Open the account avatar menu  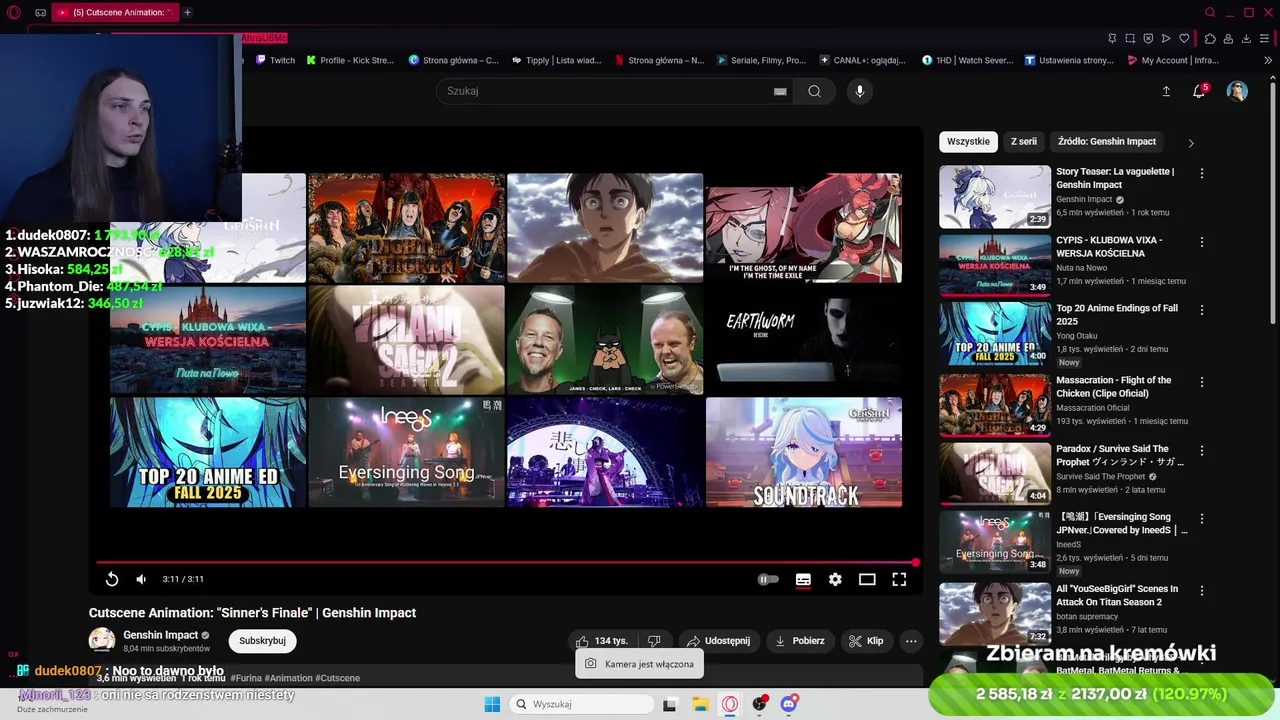(x=1237, y=91)
